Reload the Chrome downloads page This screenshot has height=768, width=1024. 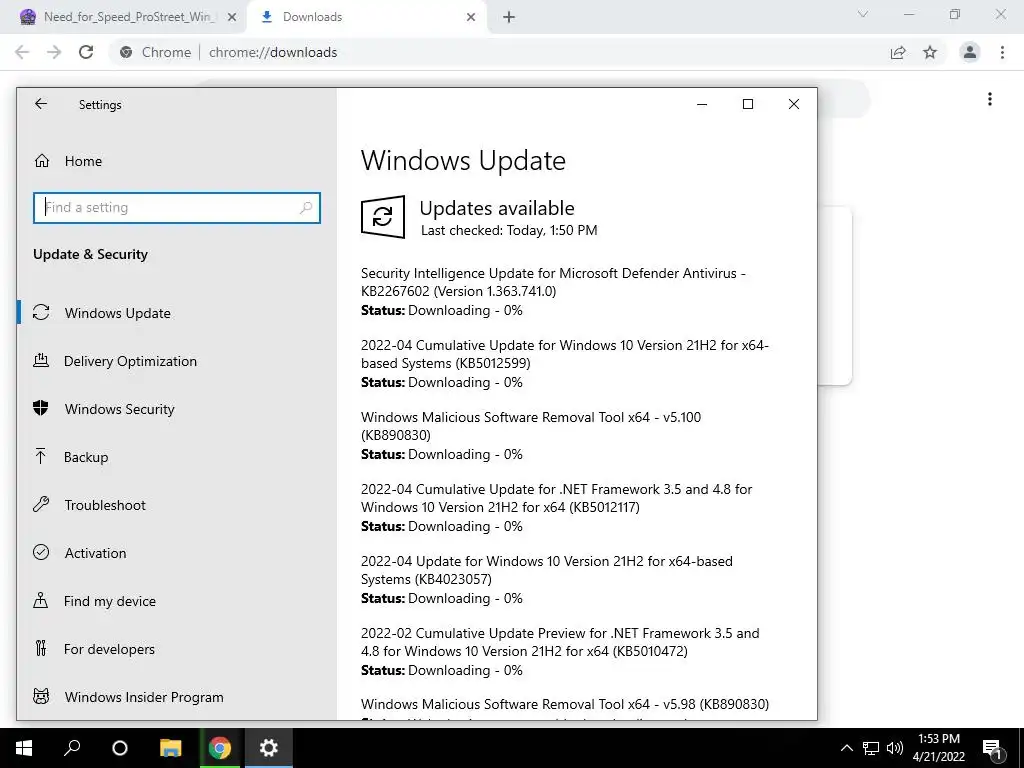pyautogui.click(x=86, y=52)
